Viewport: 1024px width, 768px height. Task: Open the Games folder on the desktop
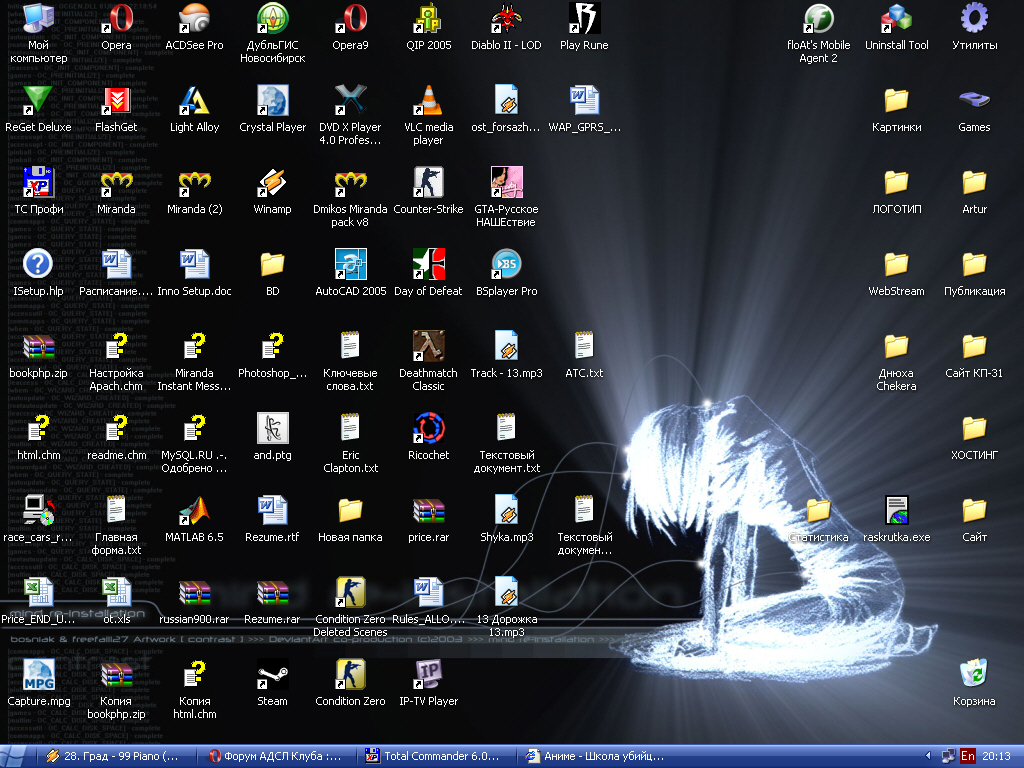[974, 100]
